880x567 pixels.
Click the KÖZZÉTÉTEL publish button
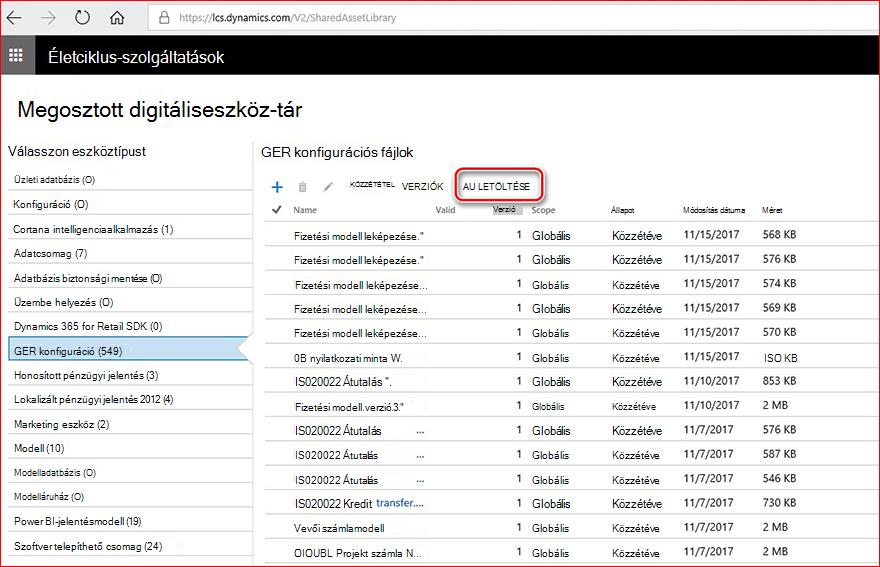coord(372,184)
